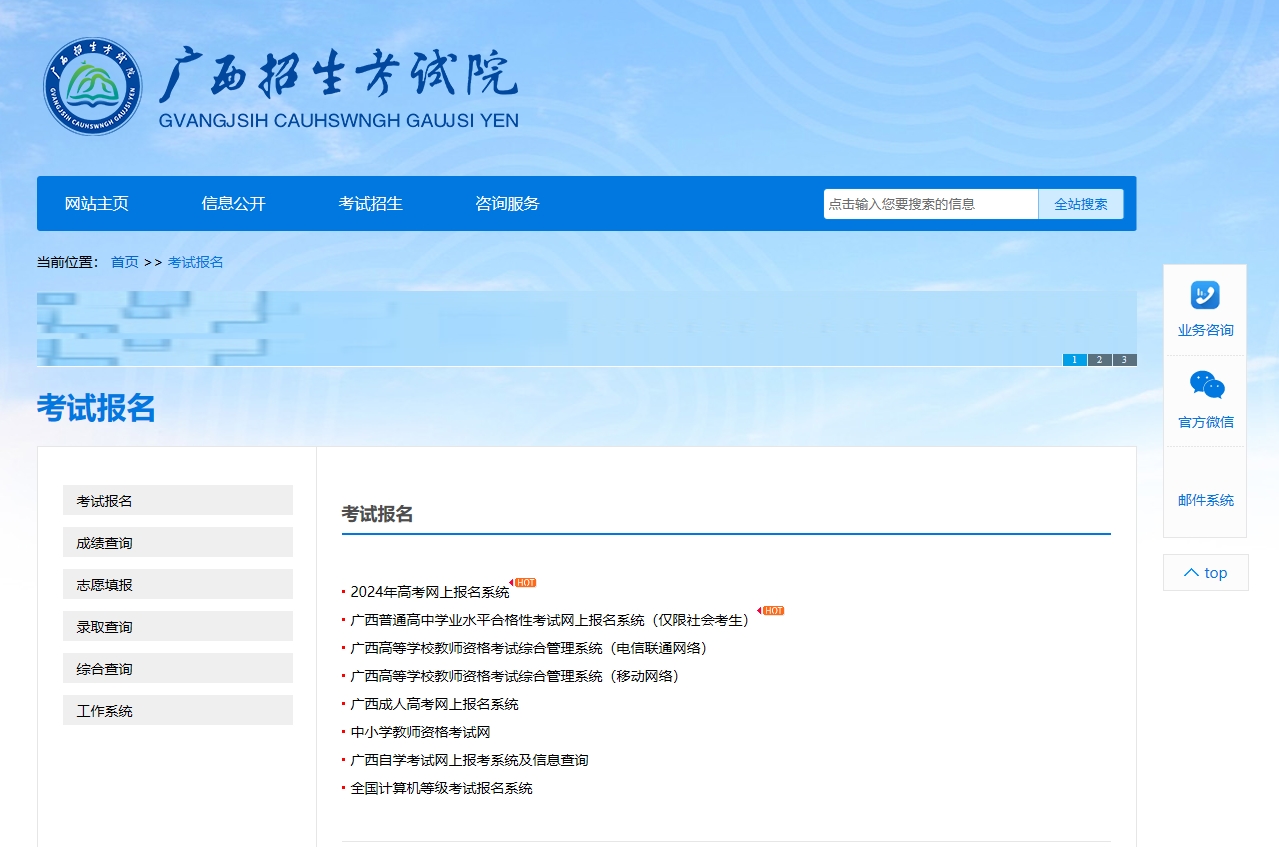Open the 网站主页 navigation menu
Image resolution: width=1279 pixels, height=847 pixels.
pyautogui.click(x=97, y=204)
